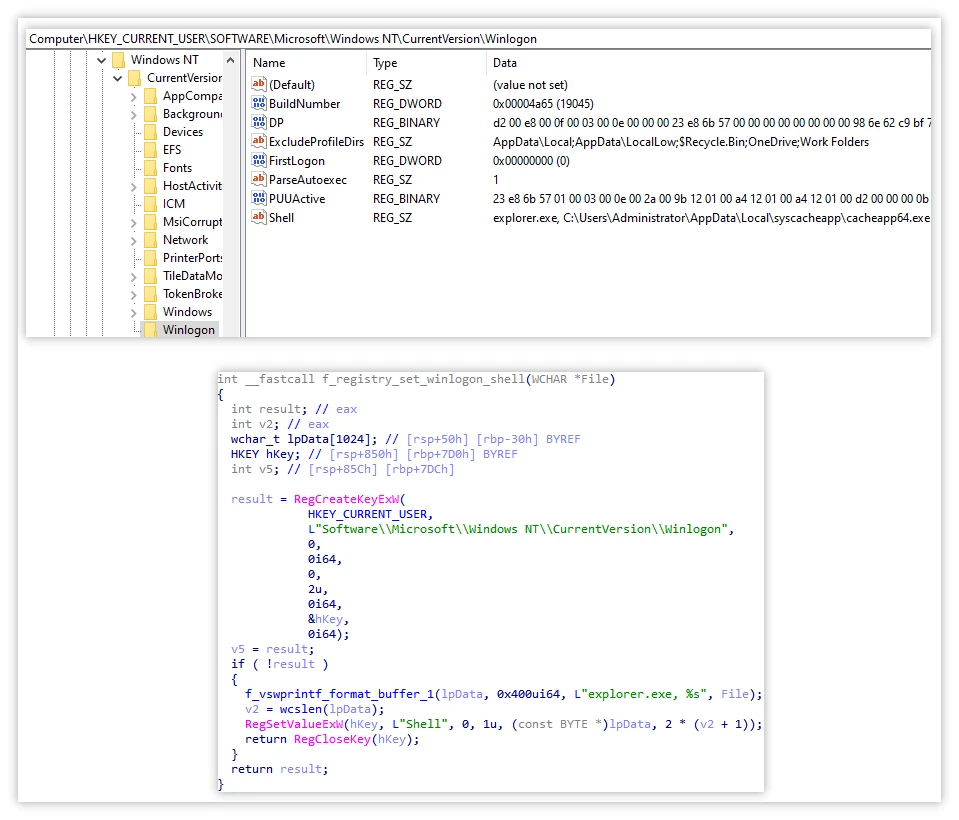
Task: Click the tree pane scroll up arrow
Action: coord(230,60)
